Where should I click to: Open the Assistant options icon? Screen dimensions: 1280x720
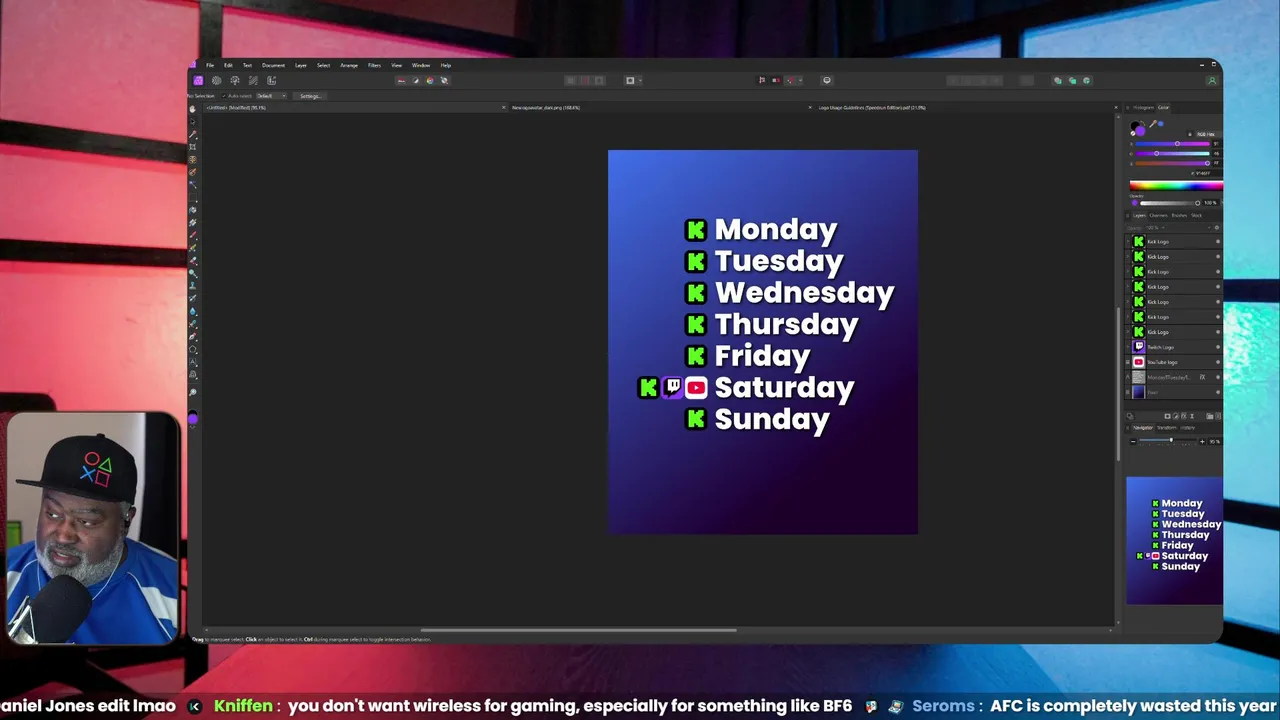(x=827, y=80)
